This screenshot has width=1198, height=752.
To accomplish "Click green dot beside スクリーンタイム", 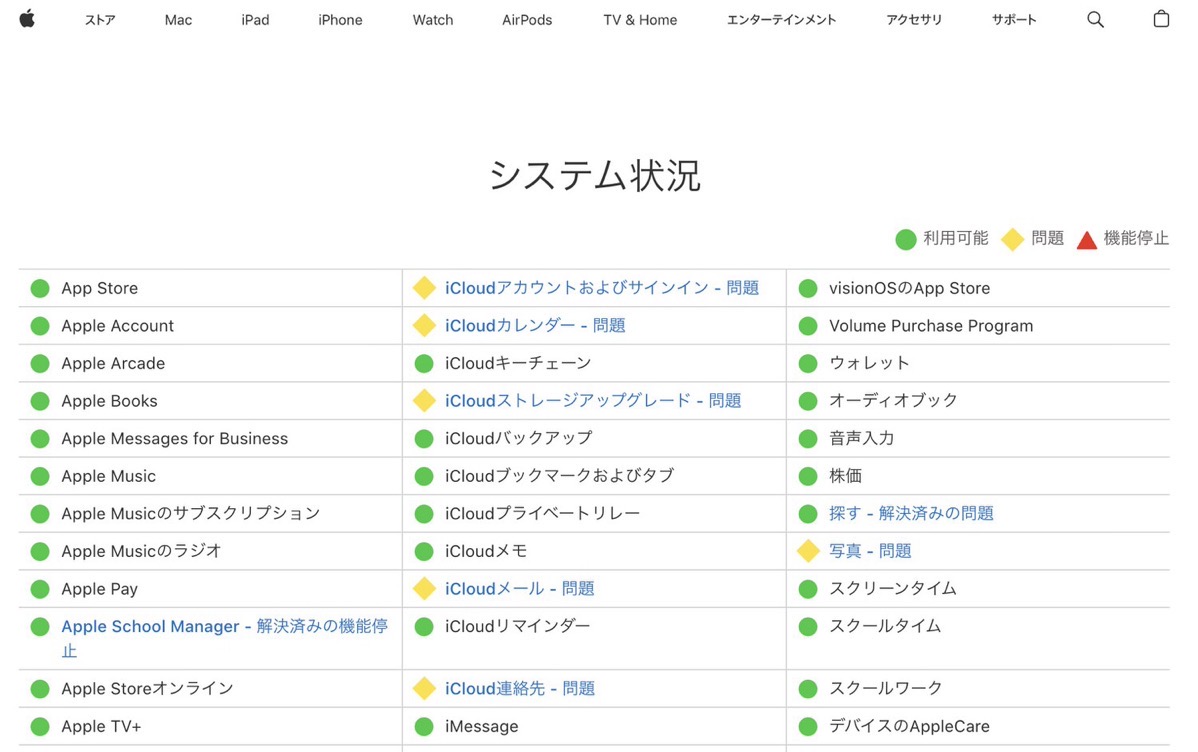I will [x=808, y=588].
